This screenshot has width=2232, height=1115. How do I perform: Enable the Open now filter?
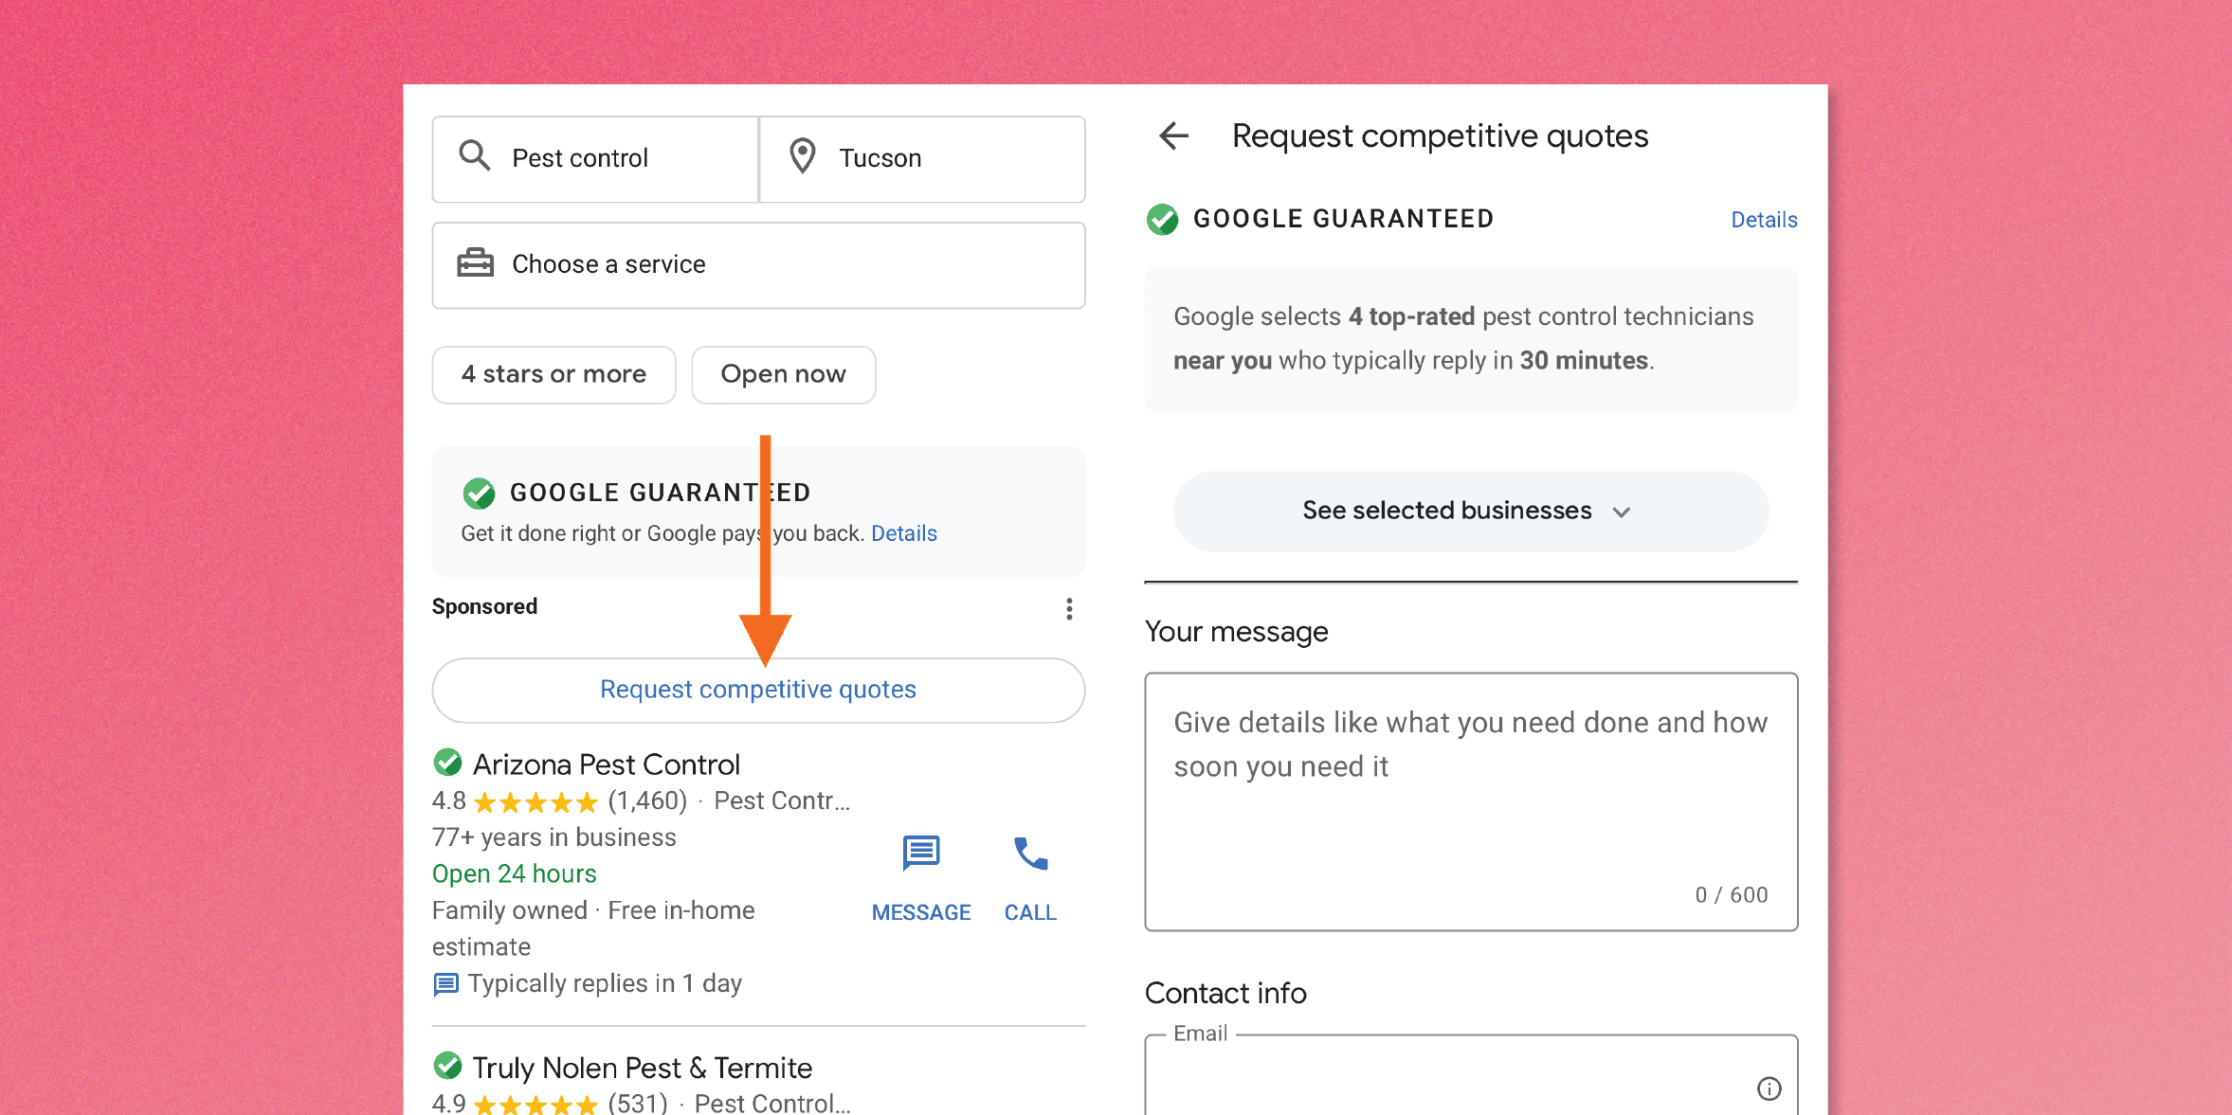[x=783, y=374]
